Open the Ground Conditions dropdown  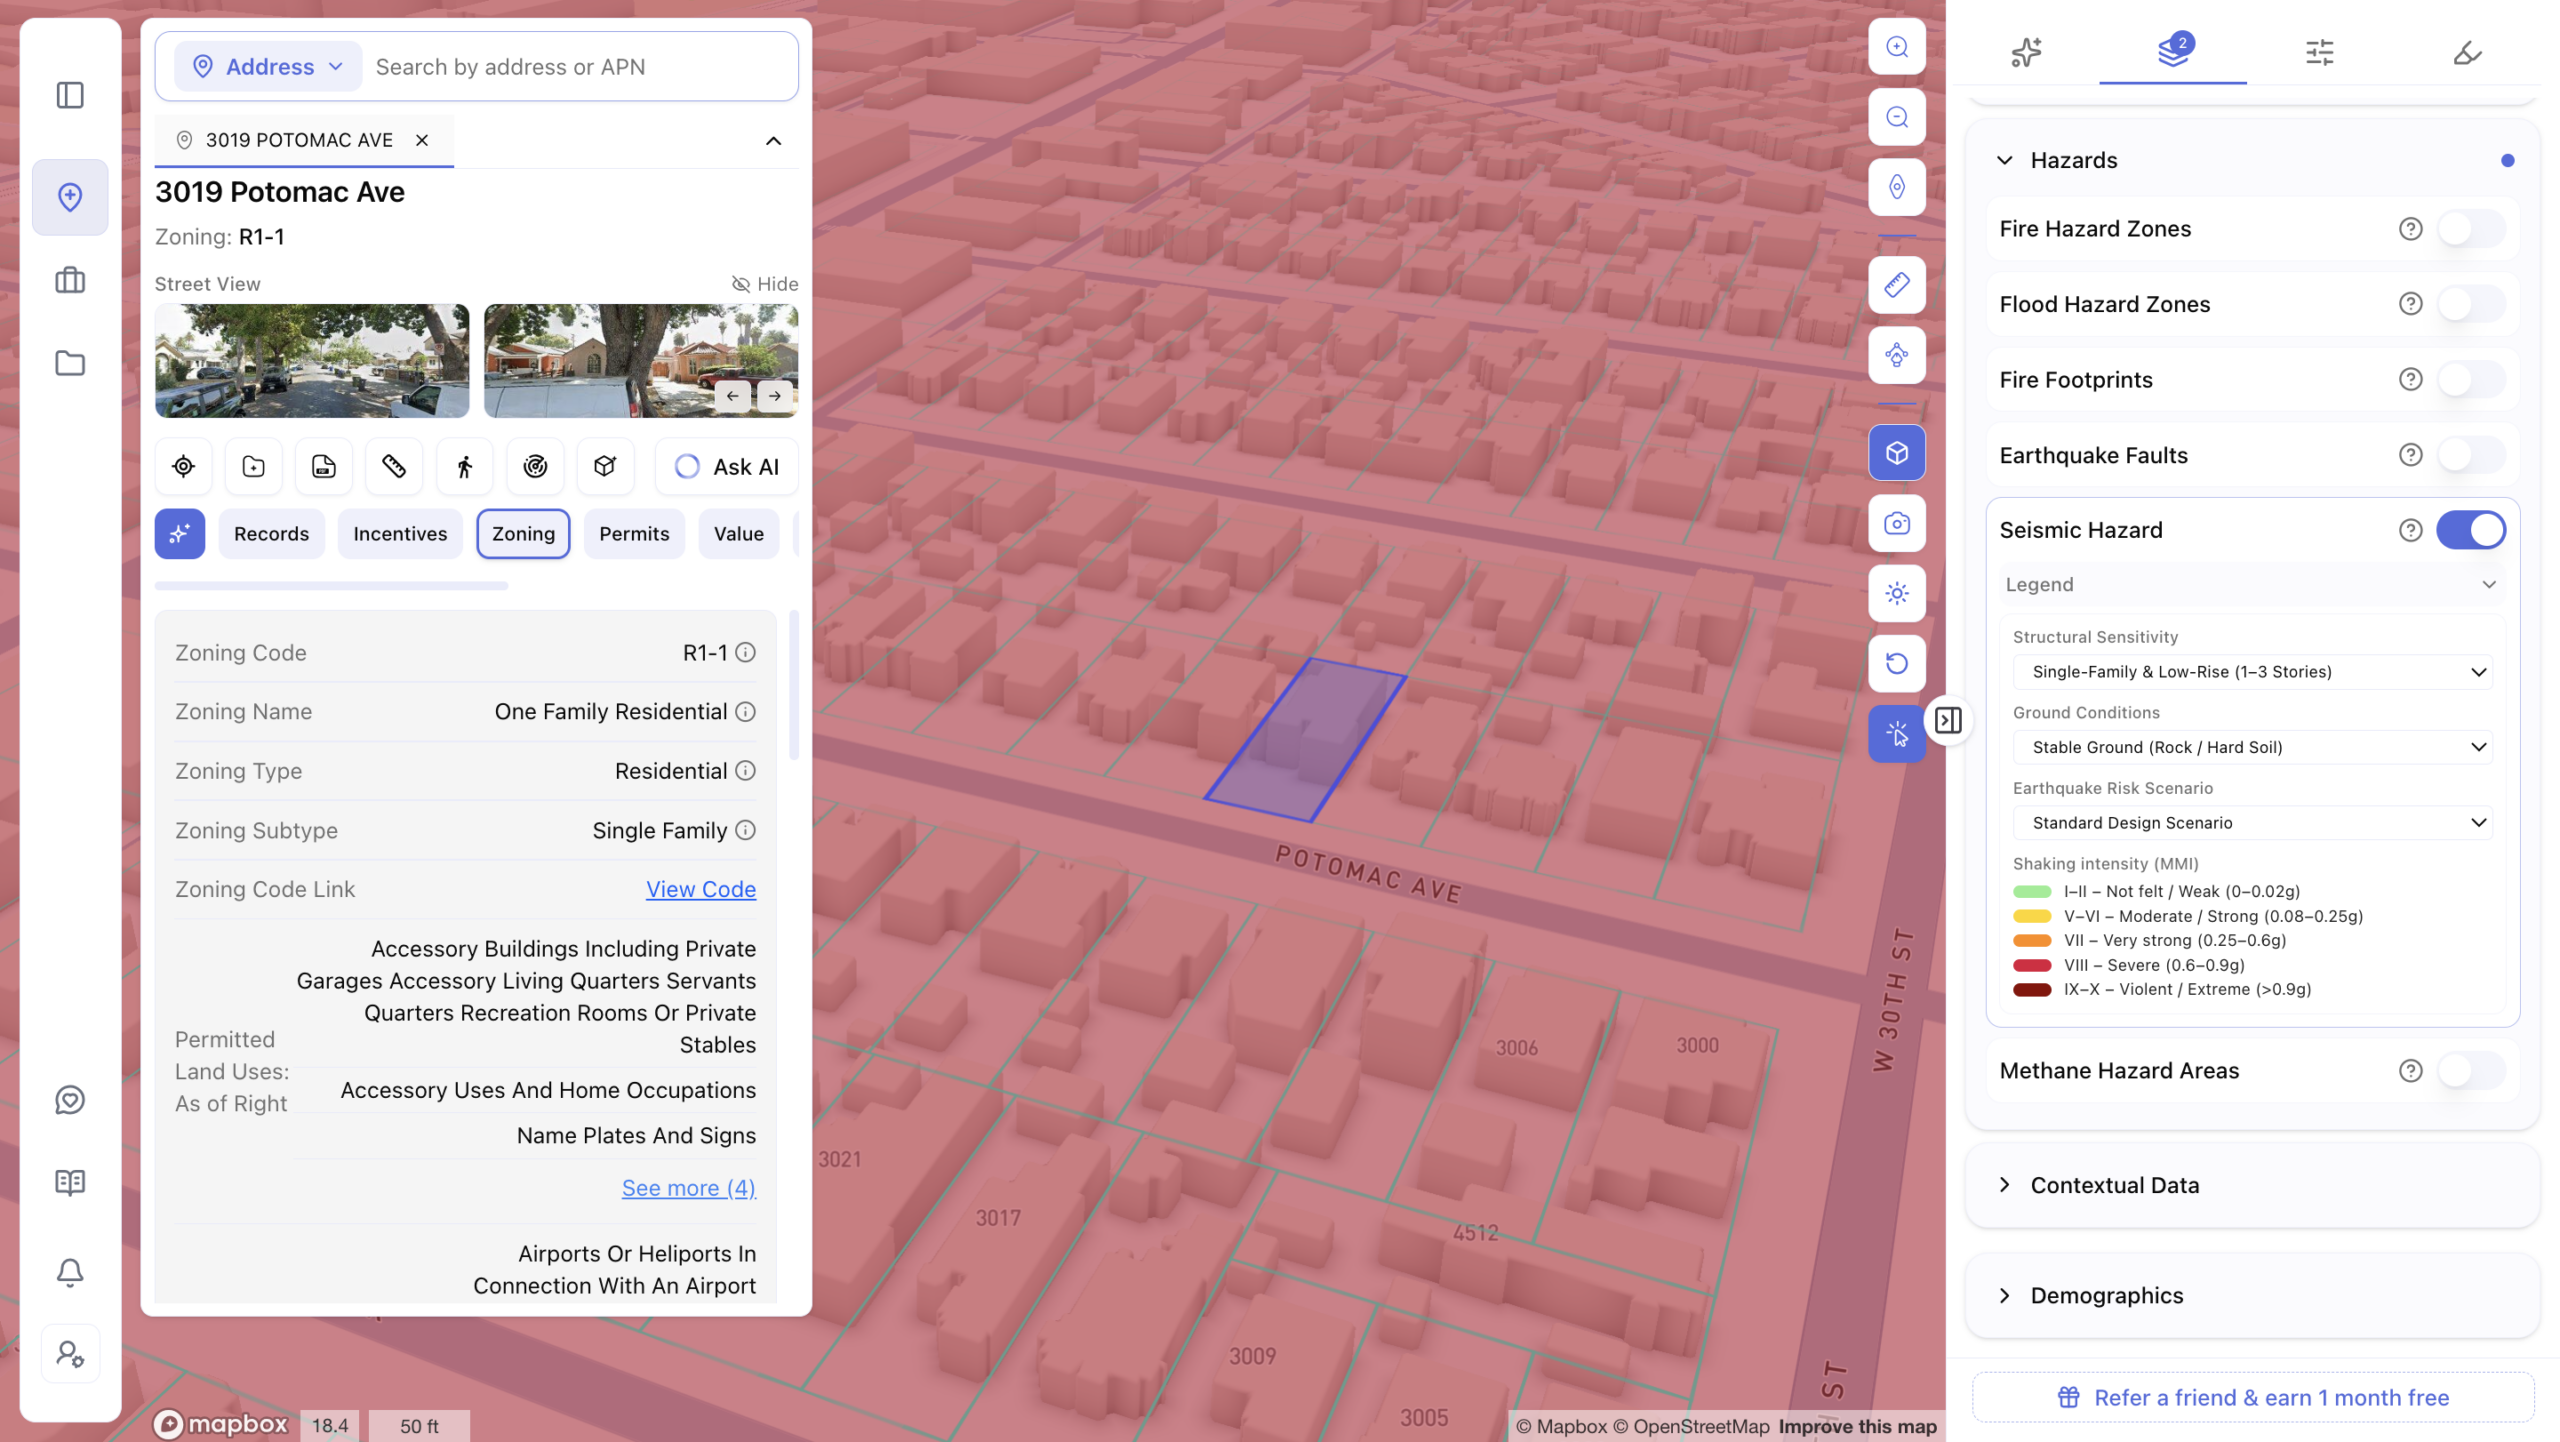tap(2252, 748)
